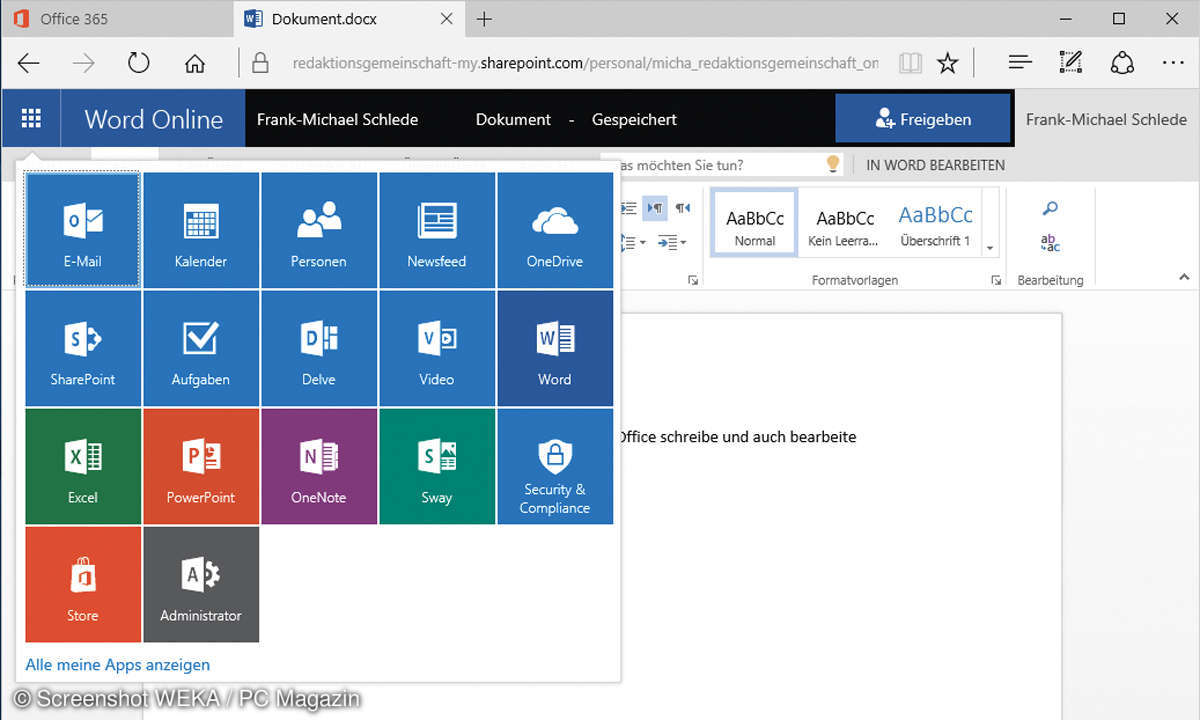This screenshot has width=1200, height=720.
Task: Launch the PowerPoint tile
Action: (201, 466)
